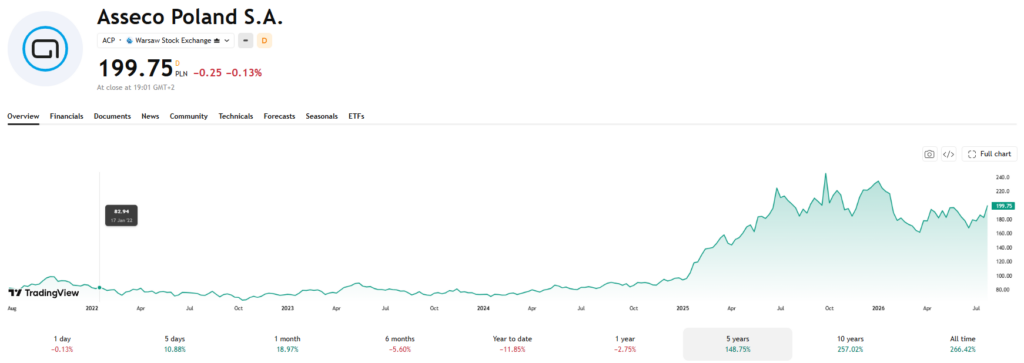Image resolution: width=1024 pixels, height=363 pixels.
Task: Select the Year to date range
Action: tap(513, 344)
